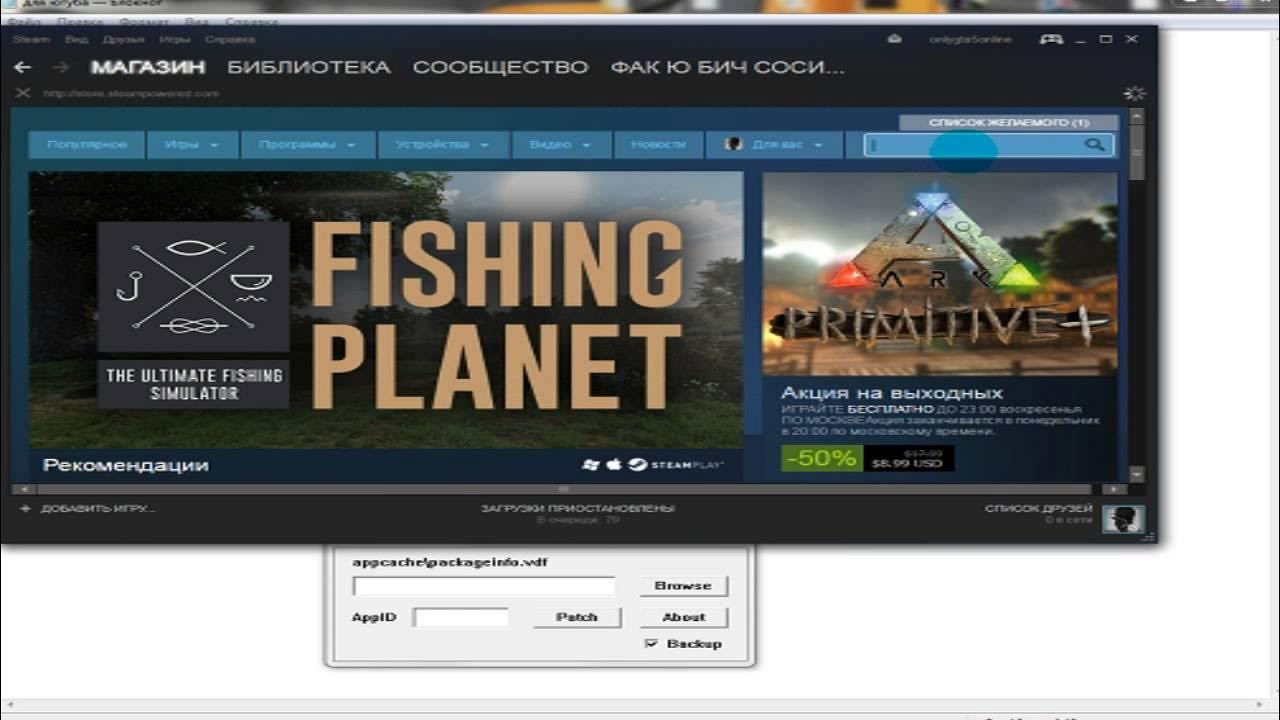
Task: Click the Browse button in patcher
Action: [683, 586]
